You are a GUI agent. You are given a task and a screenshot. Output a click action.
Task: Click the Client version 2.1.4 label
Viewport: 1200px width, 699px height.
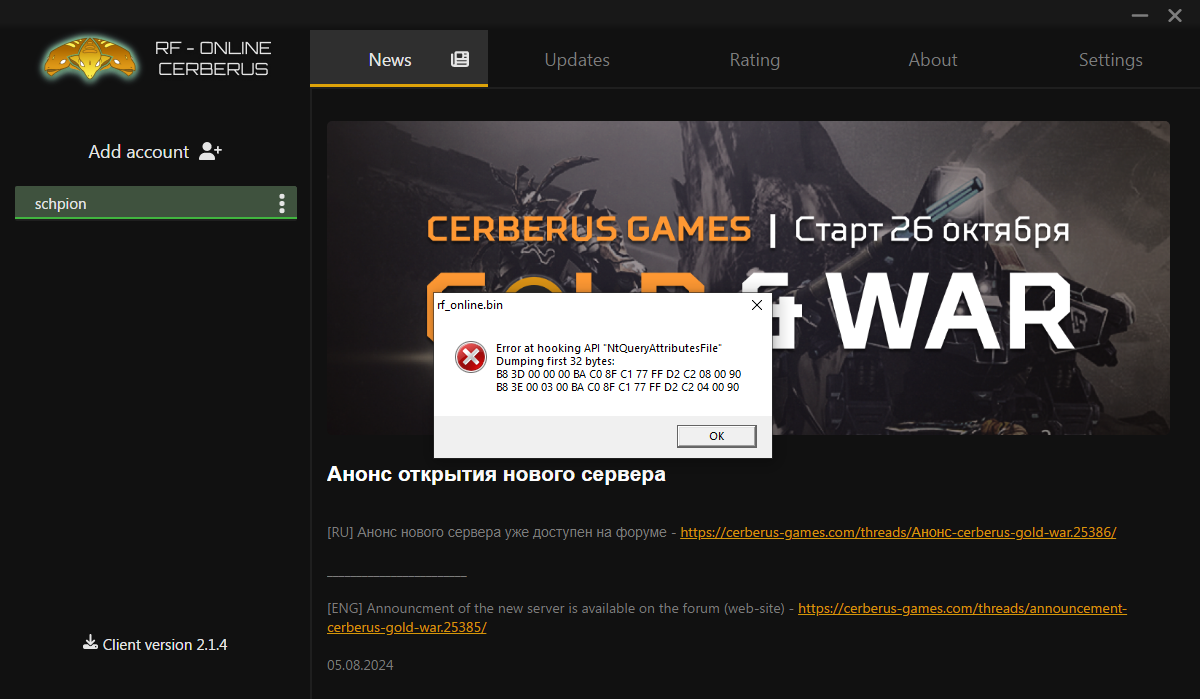(x=165, y=645)
